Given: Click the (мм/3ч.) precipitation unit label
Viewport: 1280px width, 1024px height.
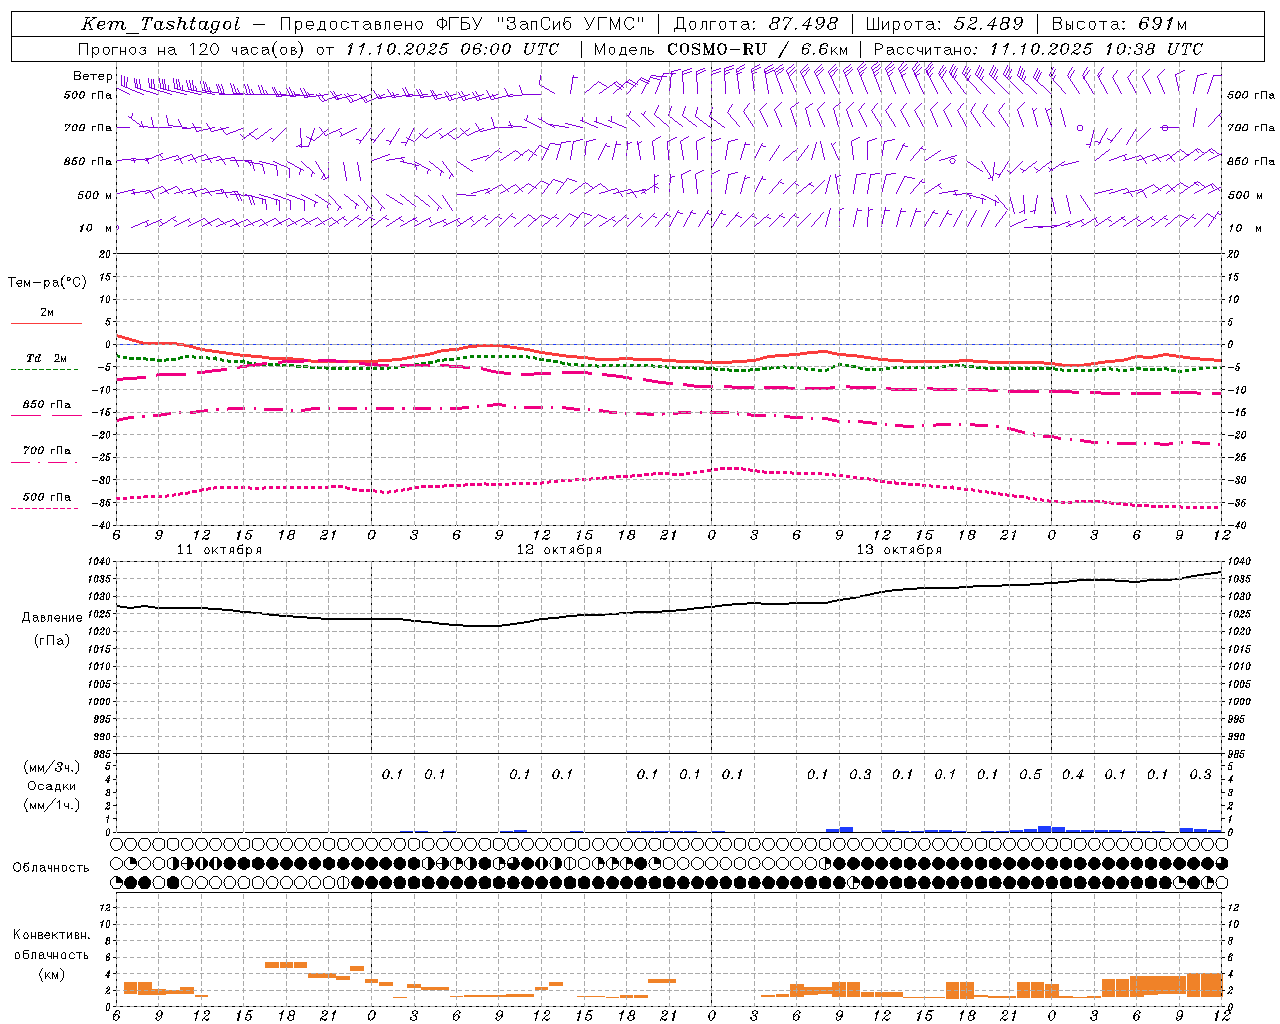Looking at the screenshot, I should (x=52, y=767).
